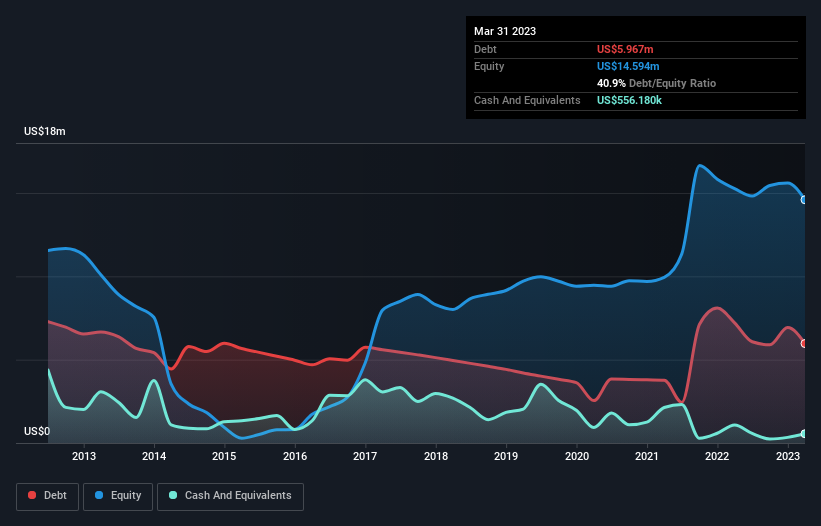This screenshot has width=821, height=526.
Task: Click the 2023 x-axis label
Action: coord(787,456)
